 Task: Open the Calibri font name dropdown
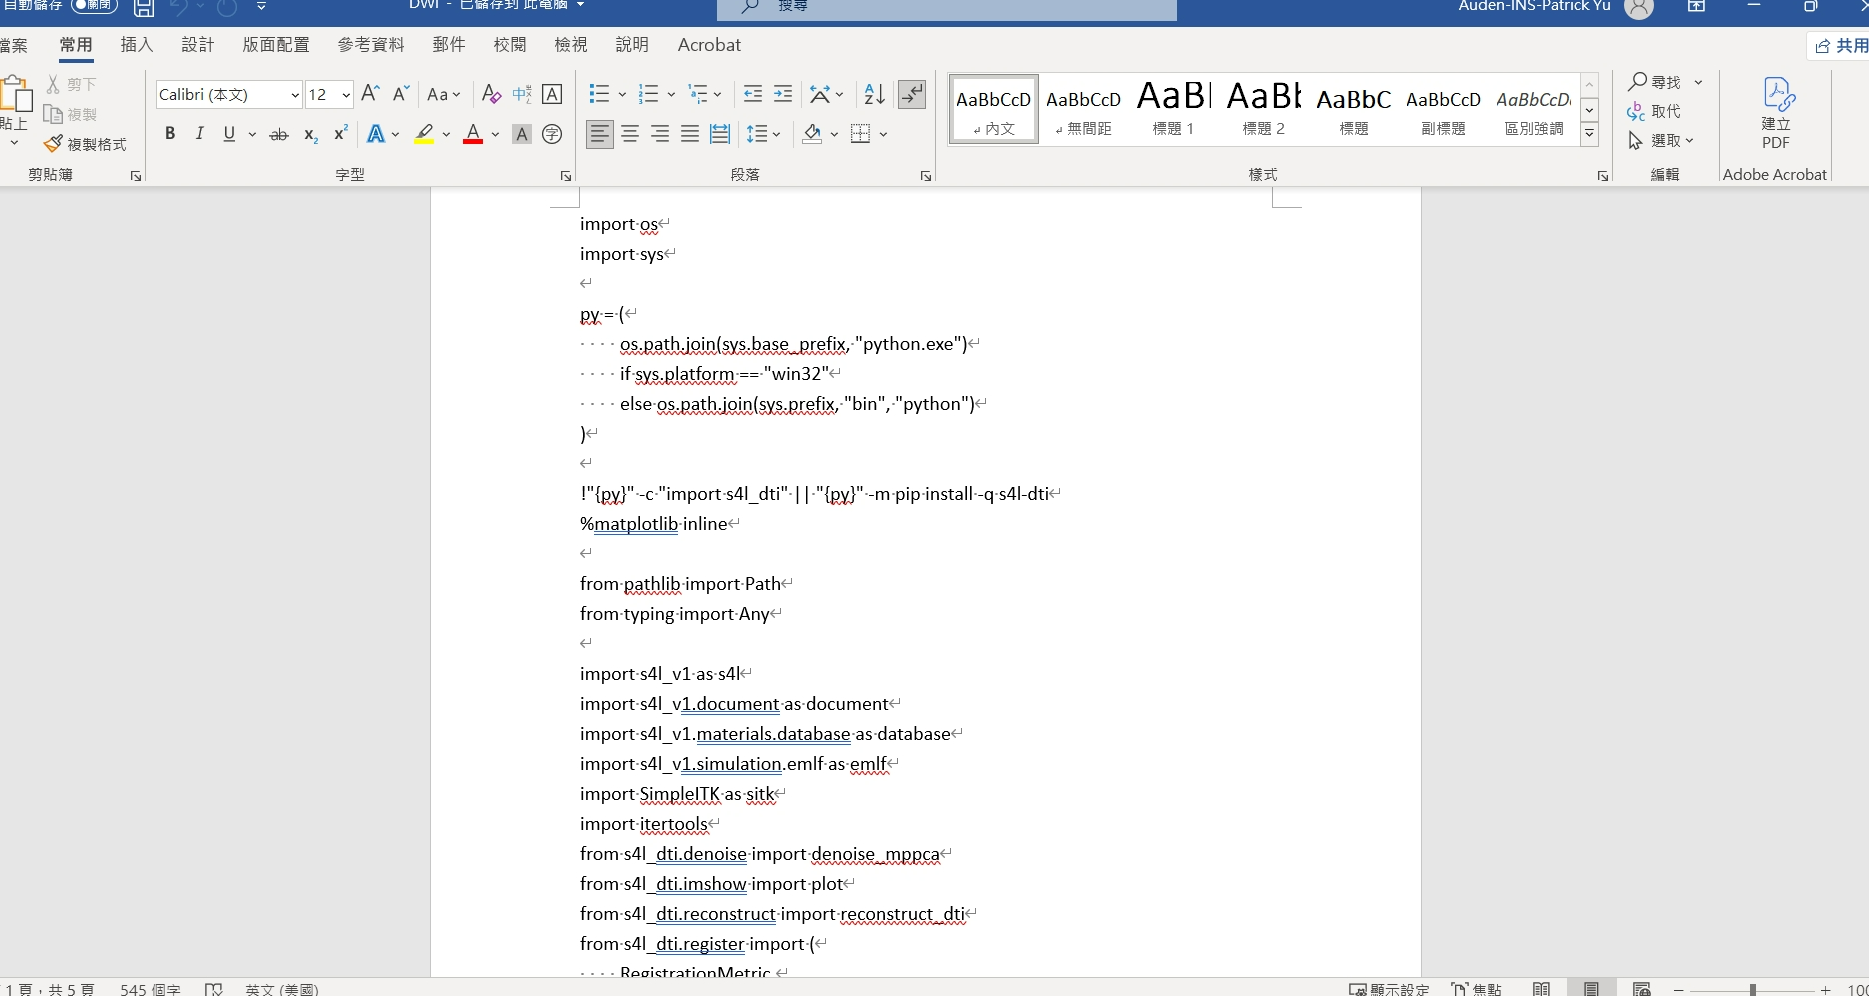click(x=295, y=95)
